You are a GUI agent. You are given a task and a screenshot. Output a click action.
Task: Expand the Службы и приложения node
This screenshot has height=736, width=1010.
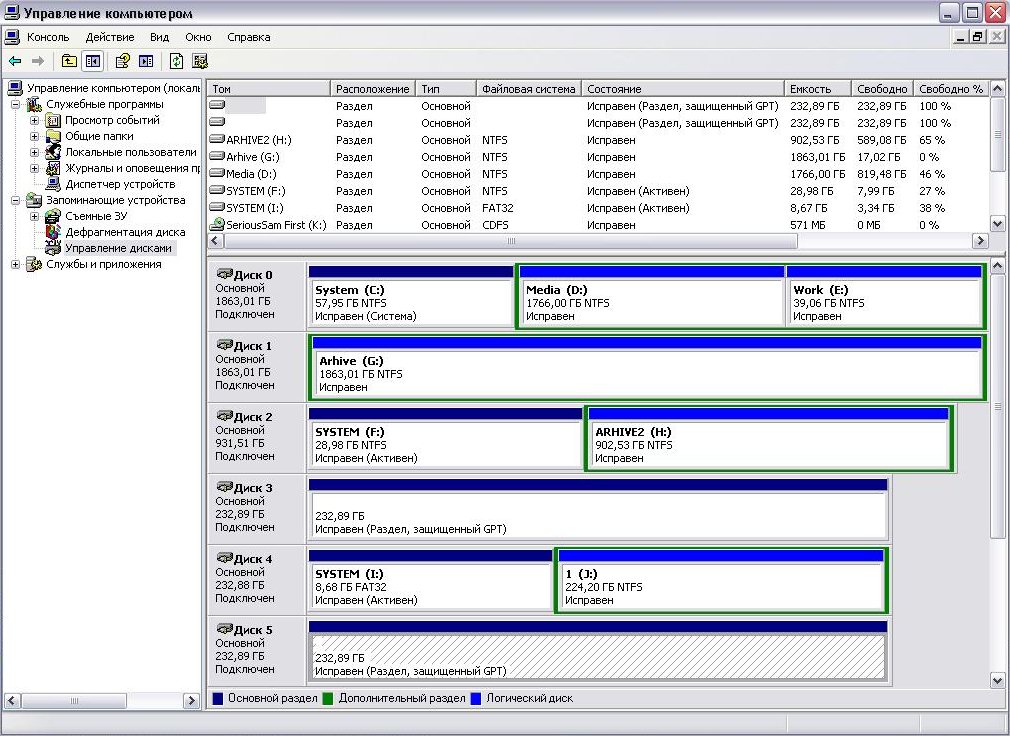tap(15, 264)
